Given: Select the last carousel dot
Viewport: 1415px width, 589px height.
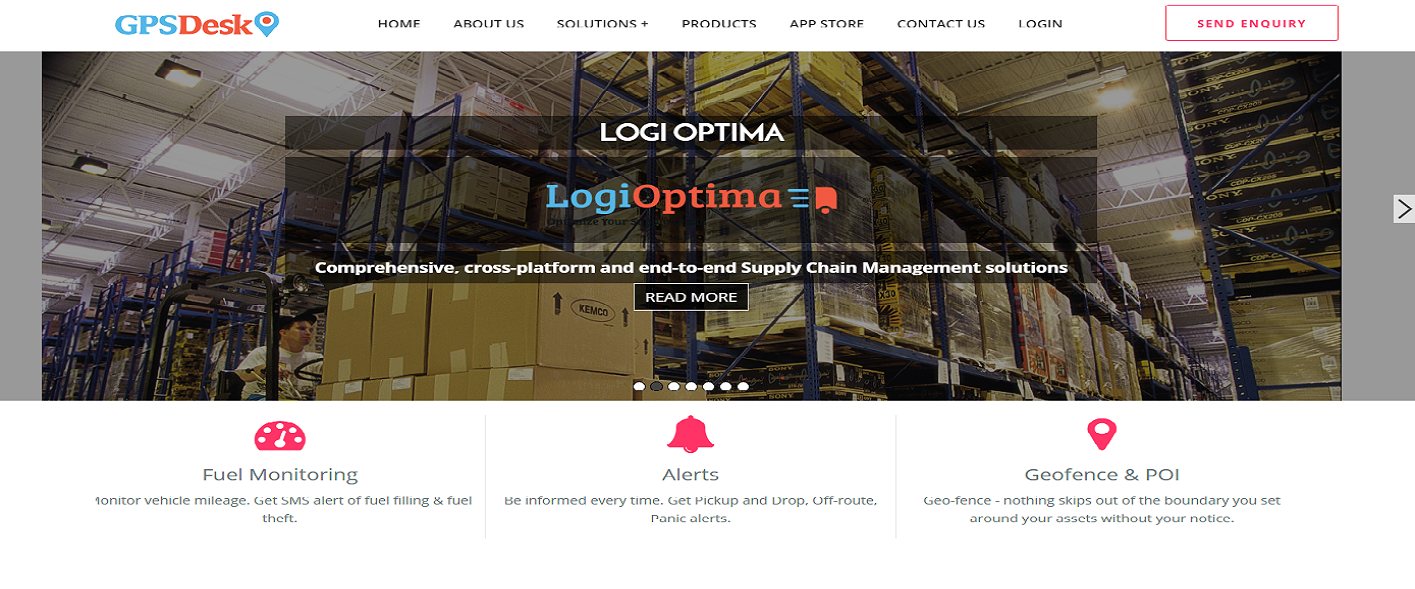Looking at the screenshot, I should pyautogui.click(x=743, y=386).
